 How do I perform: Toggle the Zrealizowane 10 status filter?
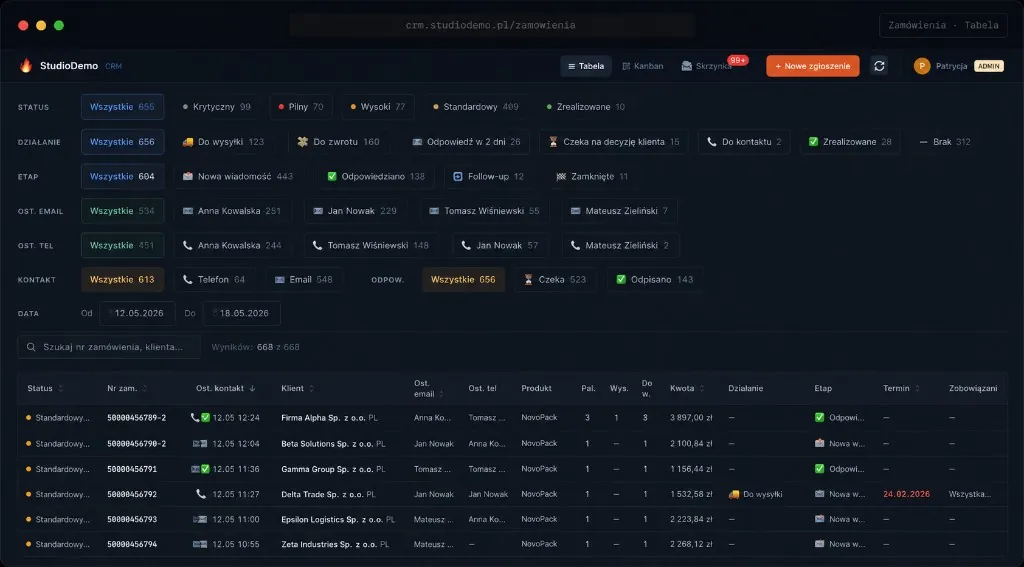(x=586, y=107)
